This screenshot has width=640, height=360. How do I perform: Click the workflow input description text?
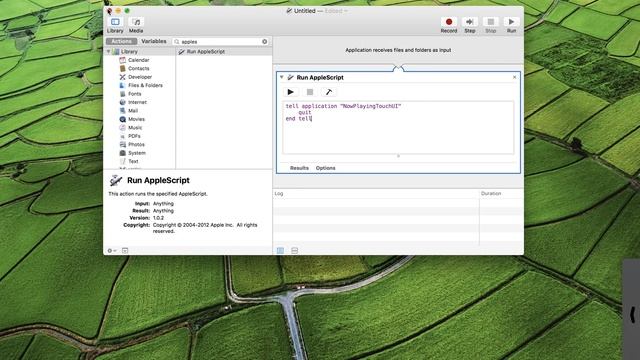tap(398, 50)
